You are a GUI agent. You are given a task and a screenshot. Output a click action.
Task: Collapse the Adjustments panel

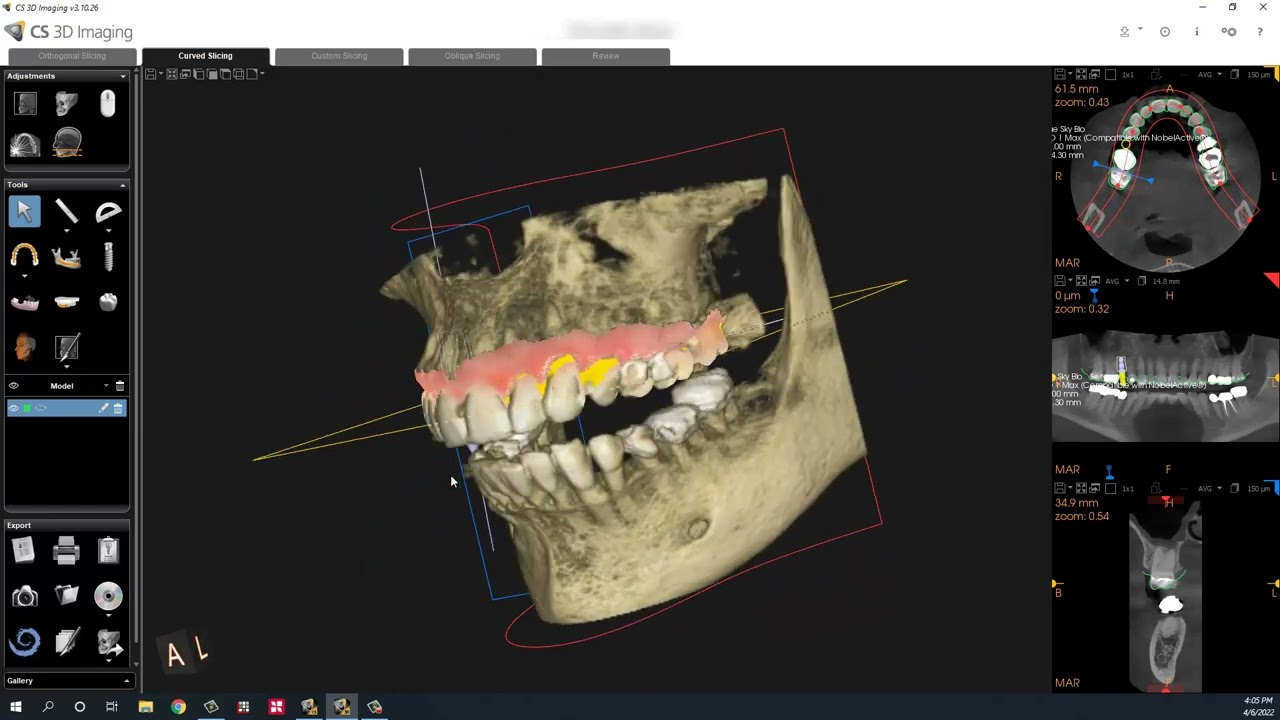click(x=123, y=76)
